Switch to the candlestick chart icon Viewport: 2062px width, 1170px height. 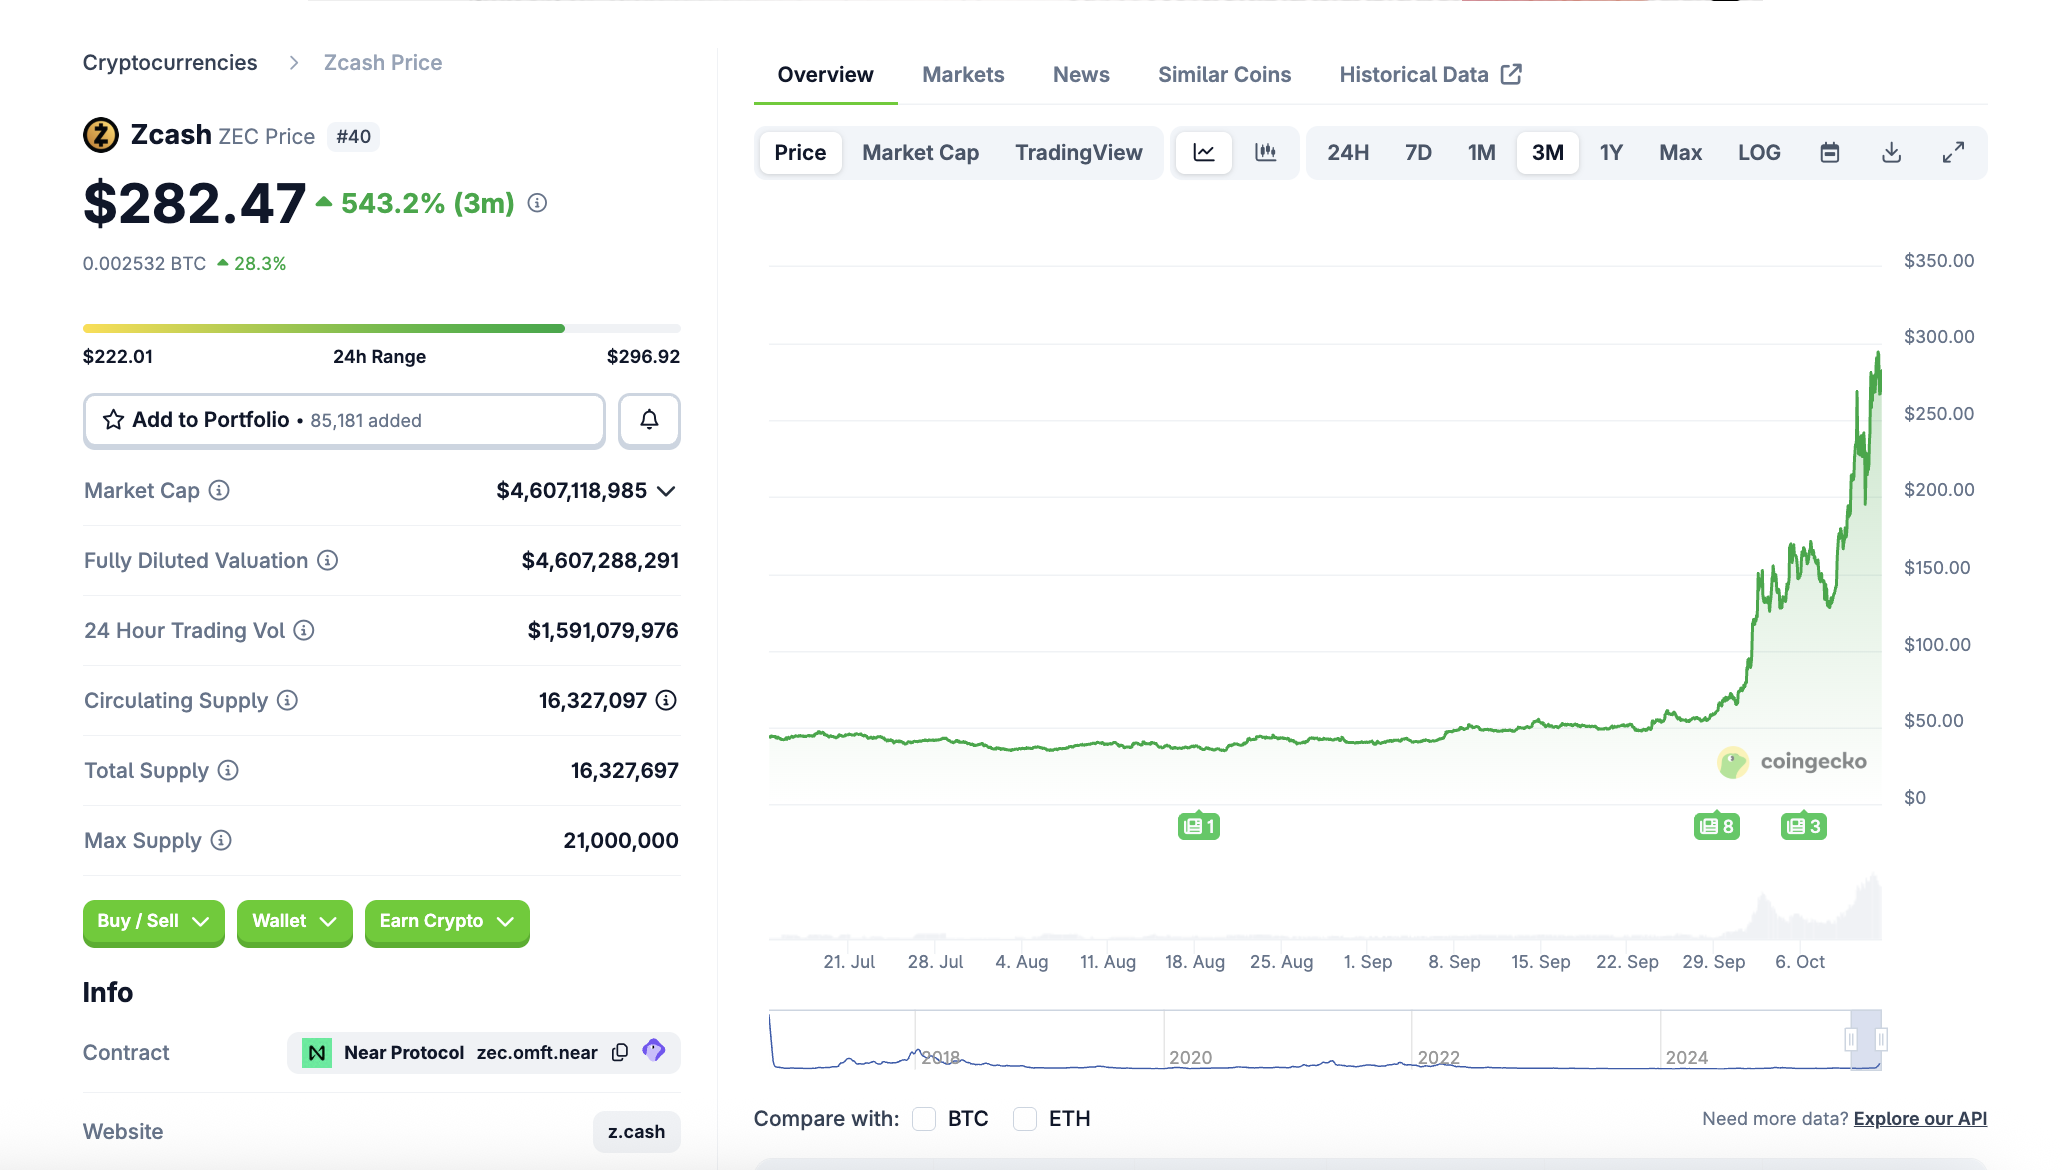click(x=1266, y=153)
